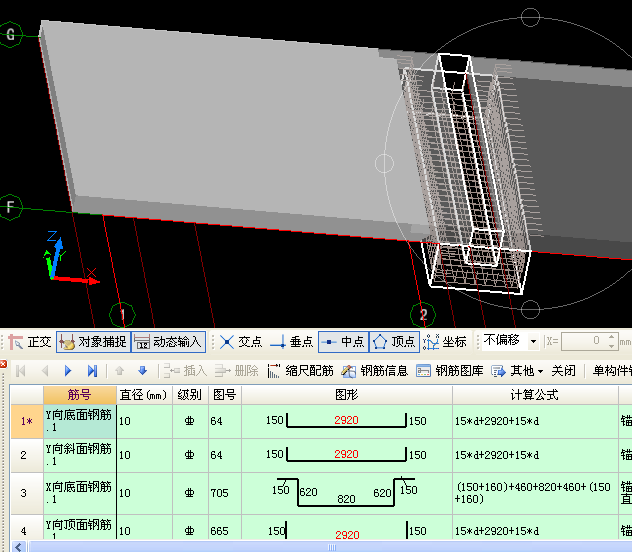Click XYZ coordinate axis gizmo
This screenshot has height=552, width=632.
pos(71,258)
